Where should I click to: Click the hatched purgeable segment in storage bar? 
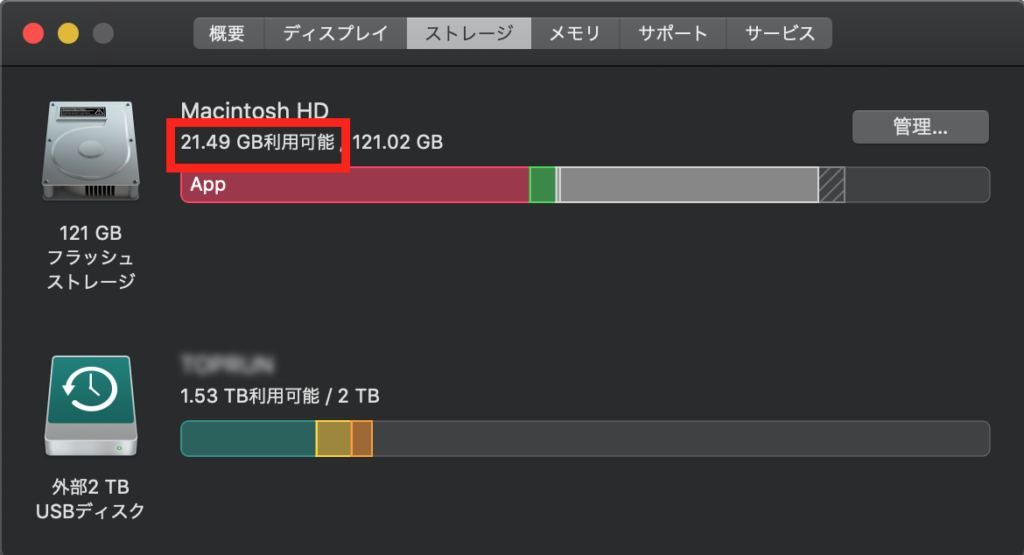[831, 185]
